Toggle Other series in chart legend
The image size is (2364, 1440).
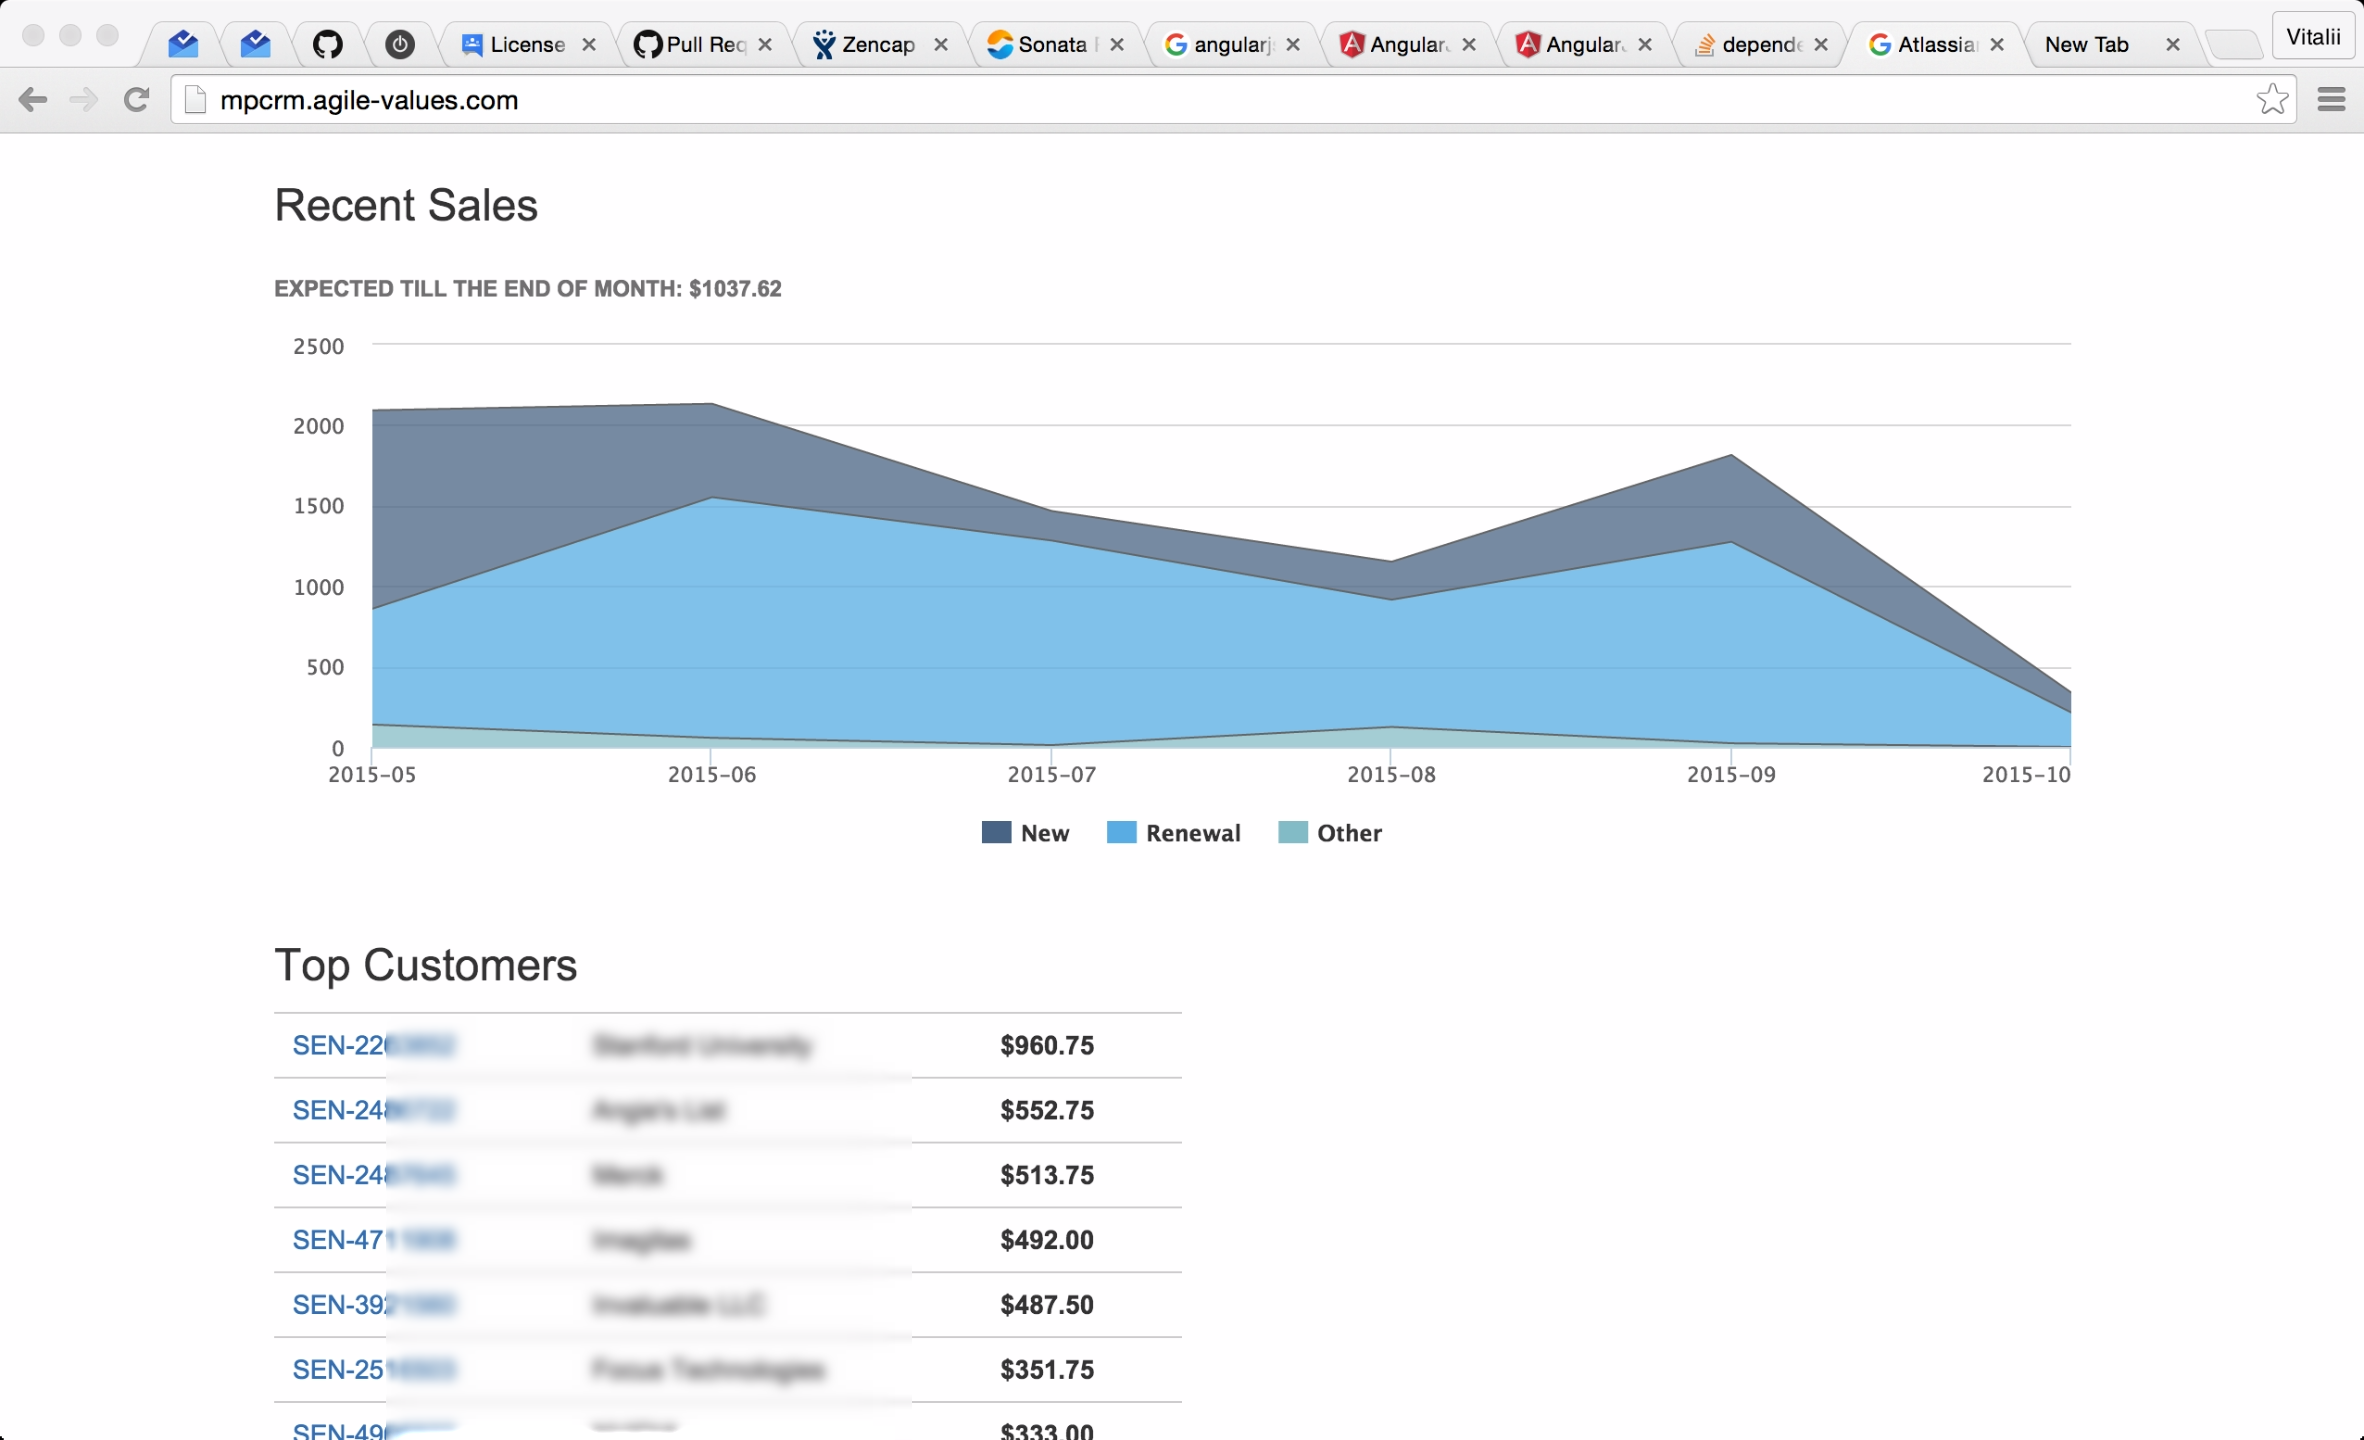point(1348,833)
